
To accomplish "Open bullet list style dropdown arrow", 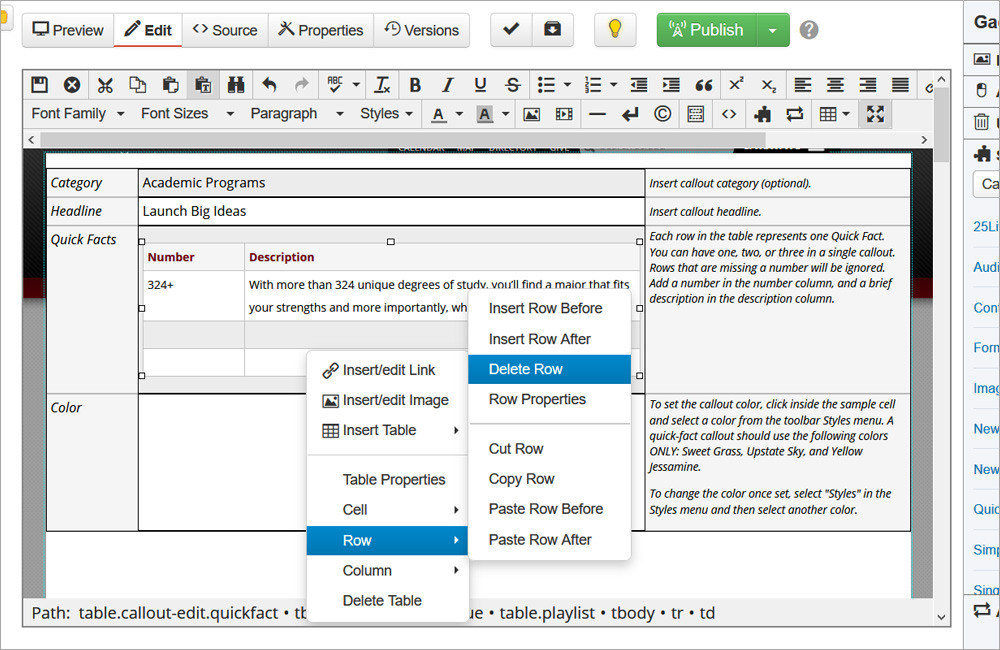I will pyautogui.click(x=567, y=85).
